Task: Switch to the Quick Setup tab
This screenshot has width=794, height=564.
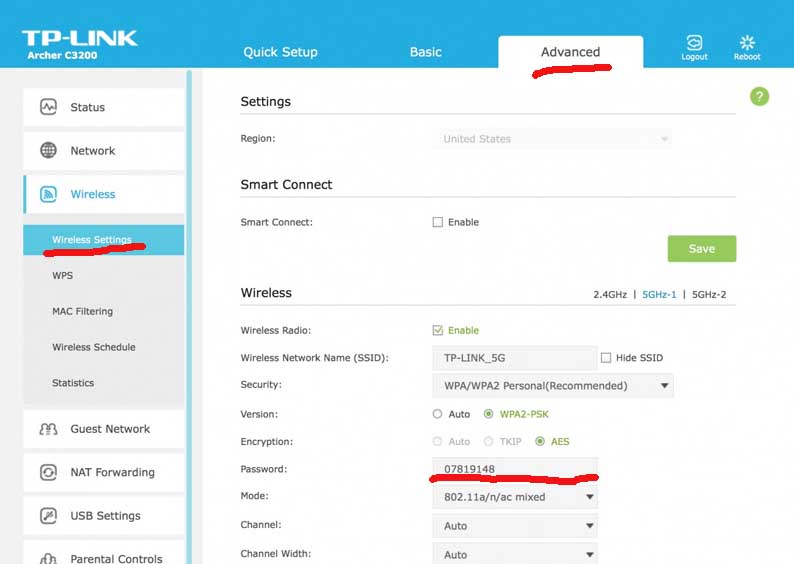Action: point(281,52)
